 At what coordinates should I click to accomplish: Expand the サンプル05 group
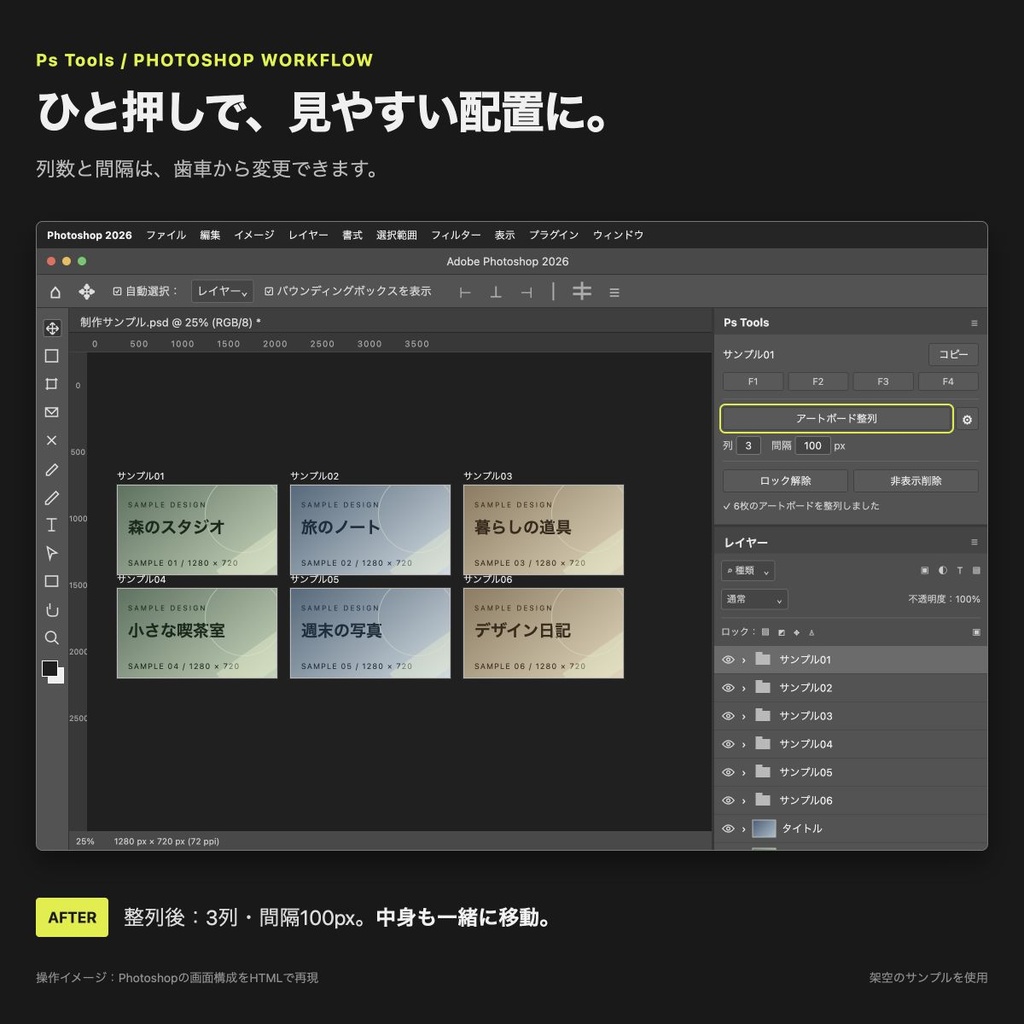pos(744,773)
